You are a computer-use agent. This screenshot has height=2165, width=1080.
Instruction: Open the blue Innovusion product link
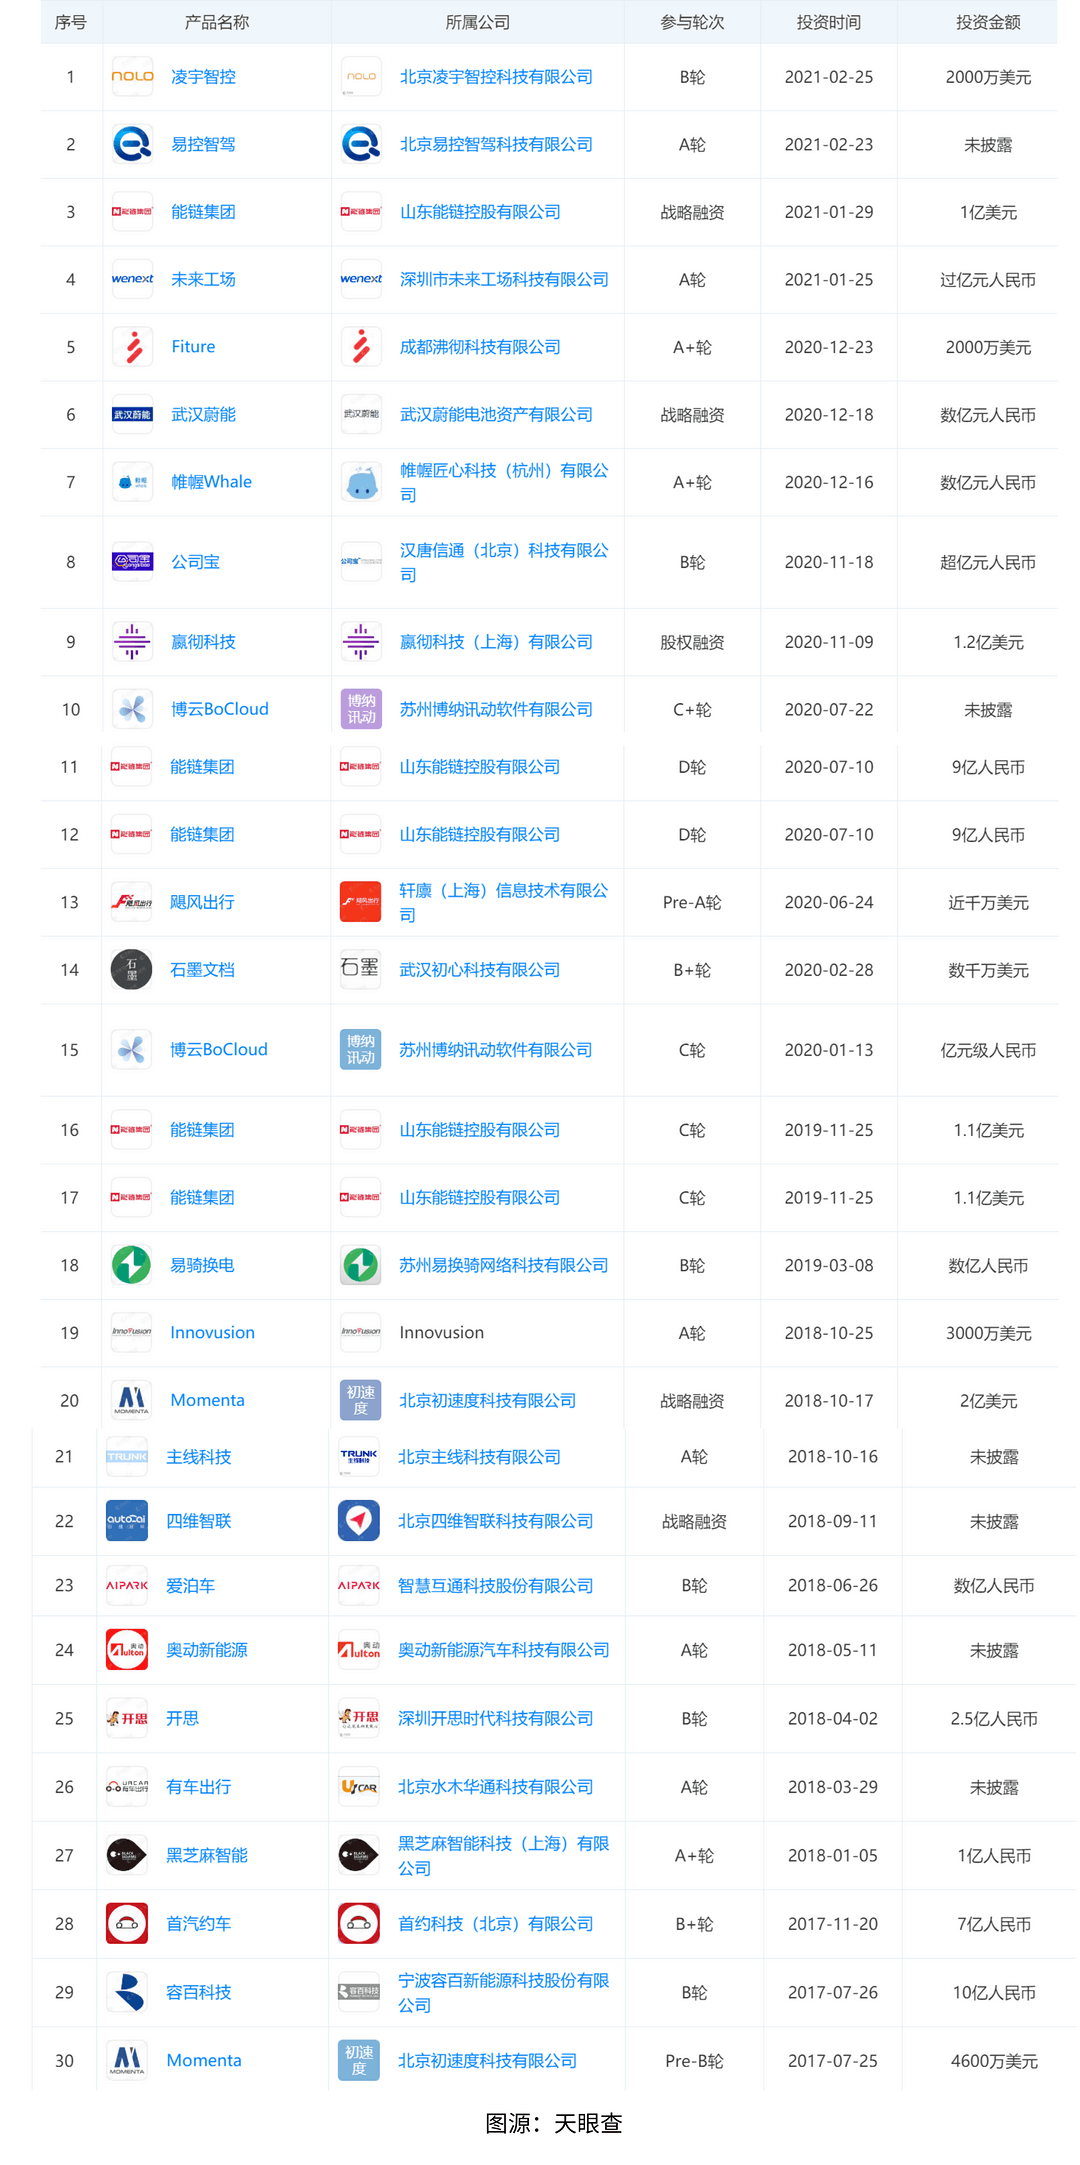click(212, 1332)
